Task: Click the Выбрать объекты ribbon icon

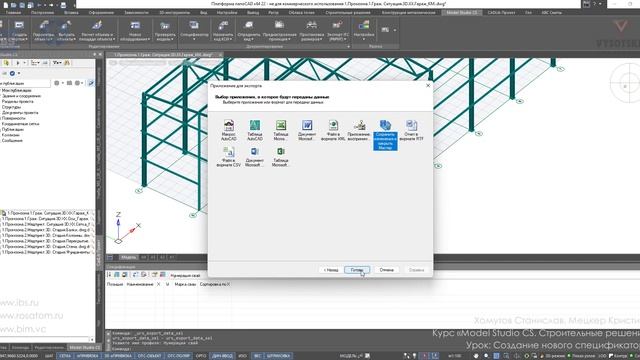Action: tap(66, 31)
